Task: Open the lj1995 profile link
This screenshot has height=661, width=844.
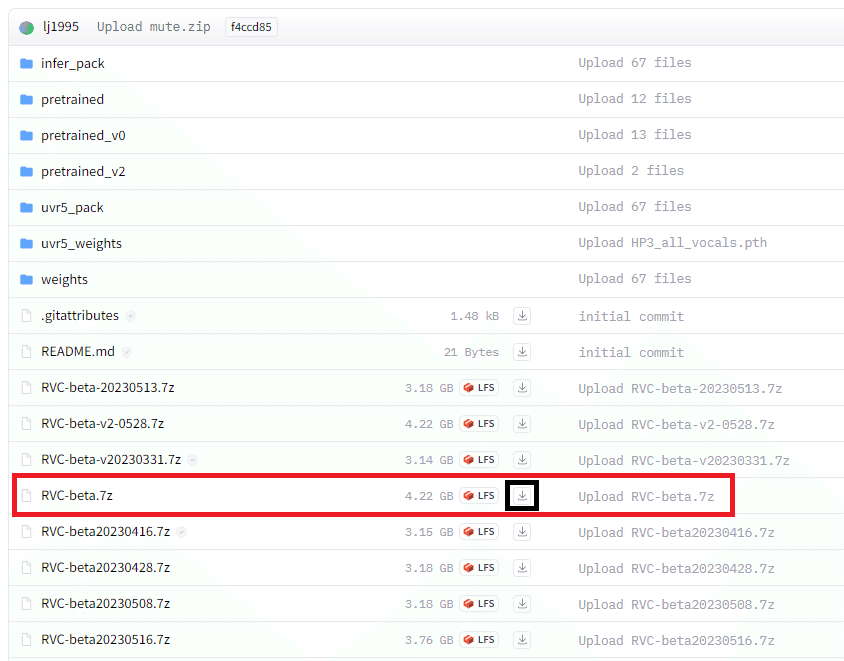Action: coord(60,26)
